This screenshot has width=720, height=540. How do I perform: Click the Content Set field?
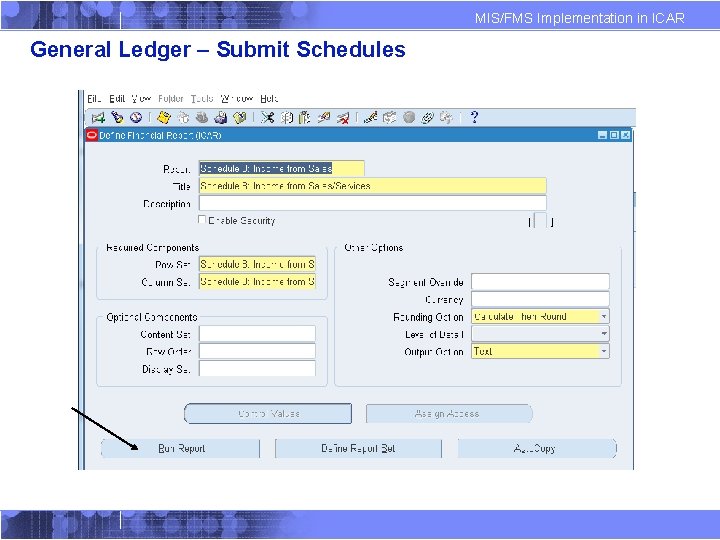click(257, 334)
